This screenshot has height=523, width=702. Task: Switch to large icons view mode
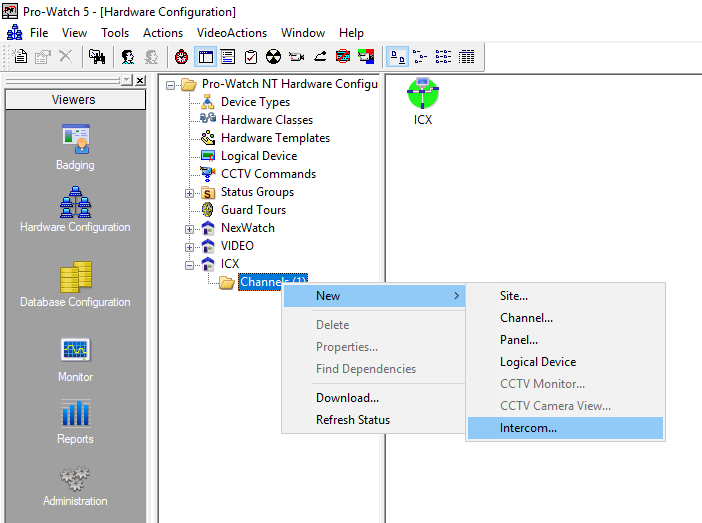click(x=397, y=57)
